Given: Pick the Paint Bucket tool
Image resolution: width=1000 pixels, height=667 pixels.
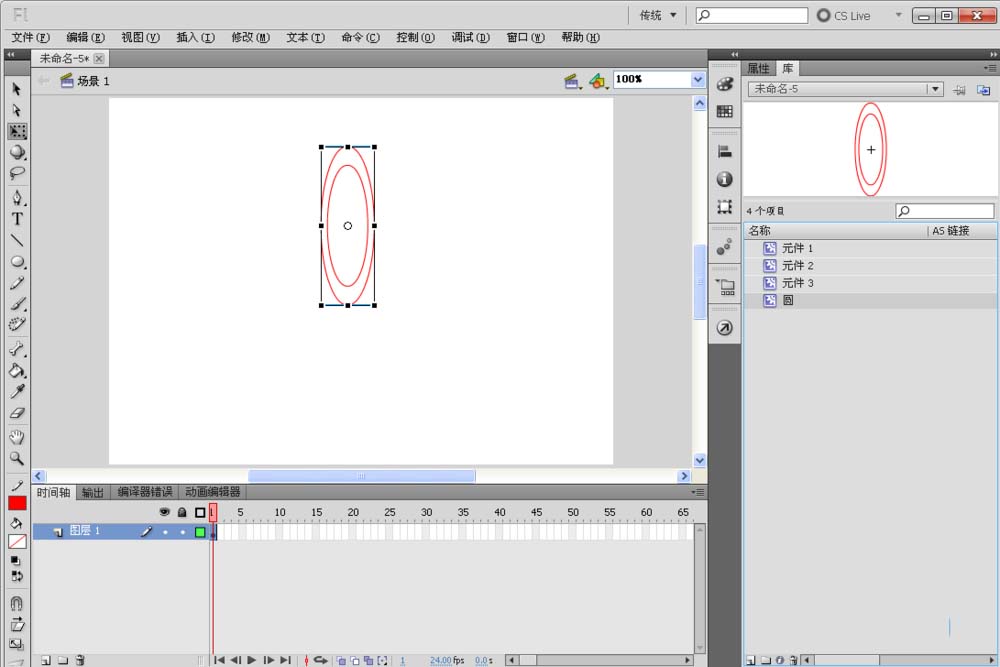Looking at the screenshot, I should coord(17,370).
